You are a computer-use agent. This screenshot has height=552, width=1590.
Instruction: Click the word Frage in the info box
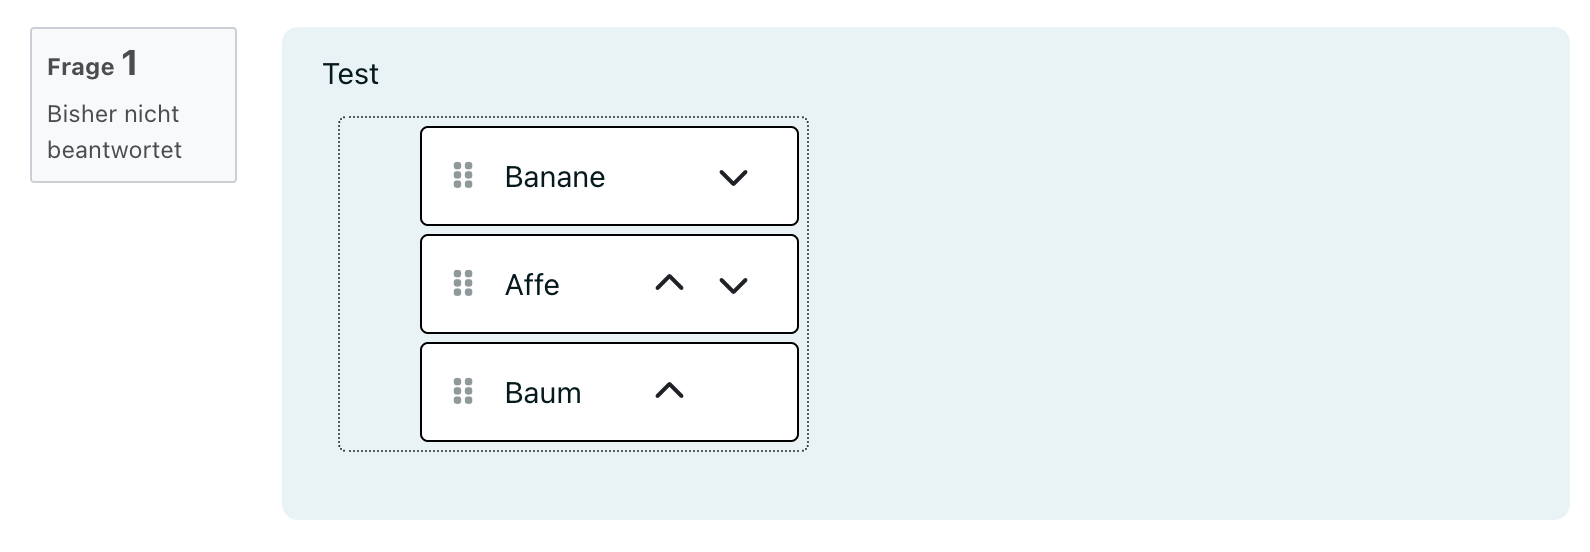click(x=80, y=68)
